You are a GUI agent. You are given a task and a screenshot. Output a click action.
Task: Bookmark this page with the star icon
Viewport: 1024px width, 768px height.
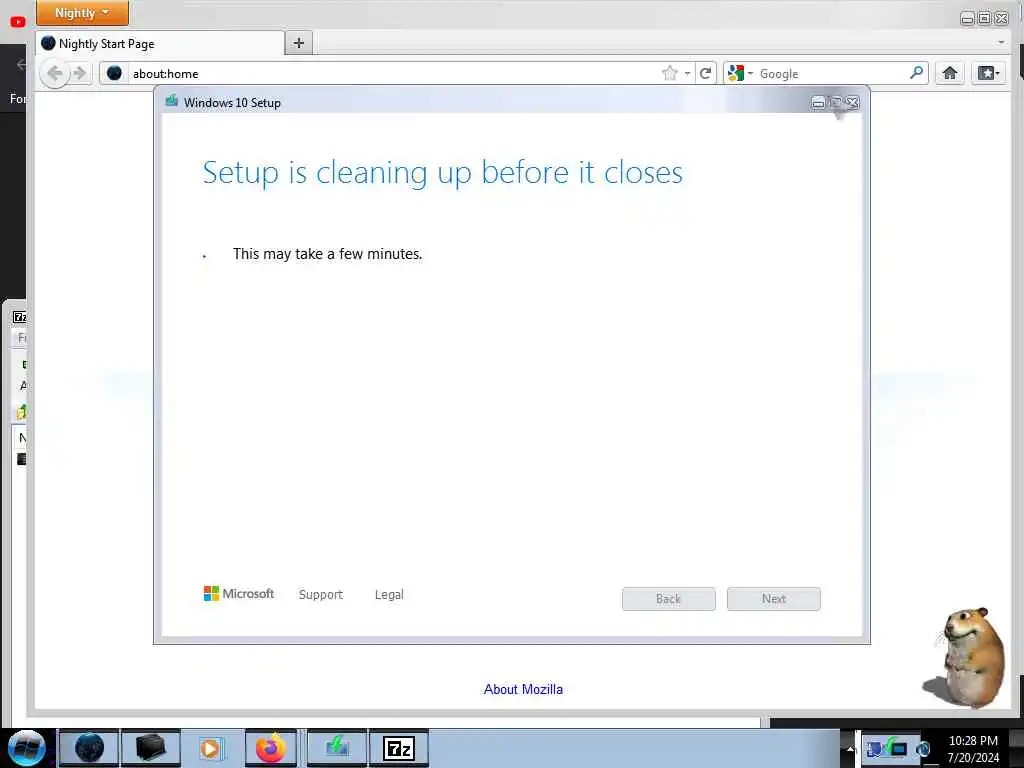click(669, 73)
